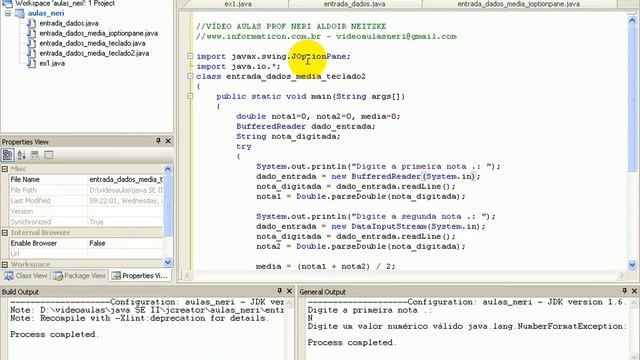Screen dimensions: 640x360
Task: Pin the Build Output panel
Action: pos(280,291)
